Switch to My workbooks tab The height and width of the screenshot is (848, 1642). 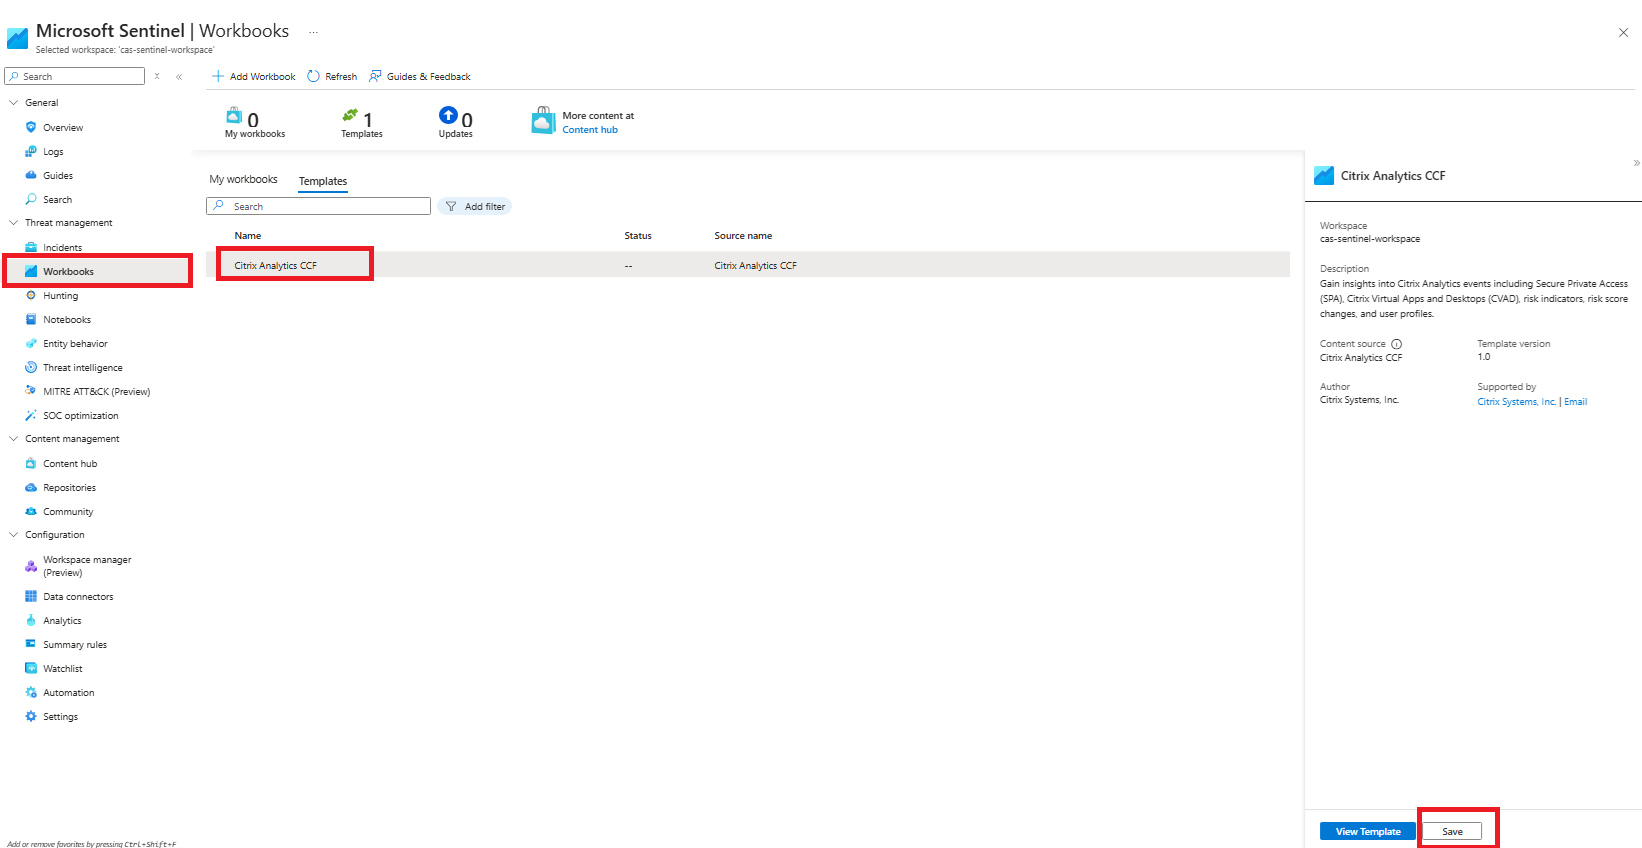(x=243, y=180)
